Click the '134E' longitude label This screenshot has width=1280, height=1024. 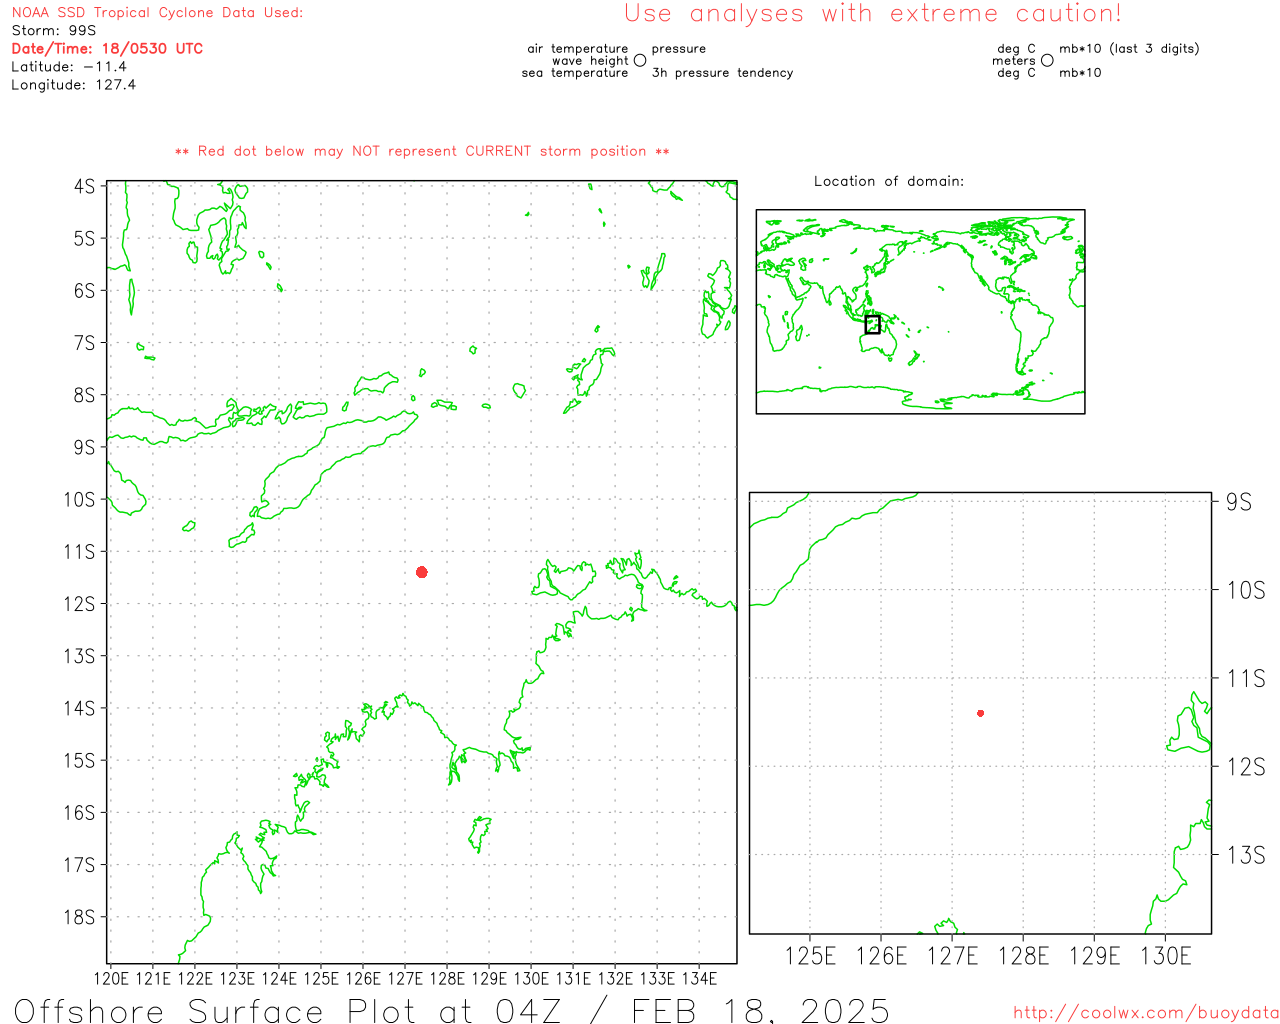pos(699,979)
